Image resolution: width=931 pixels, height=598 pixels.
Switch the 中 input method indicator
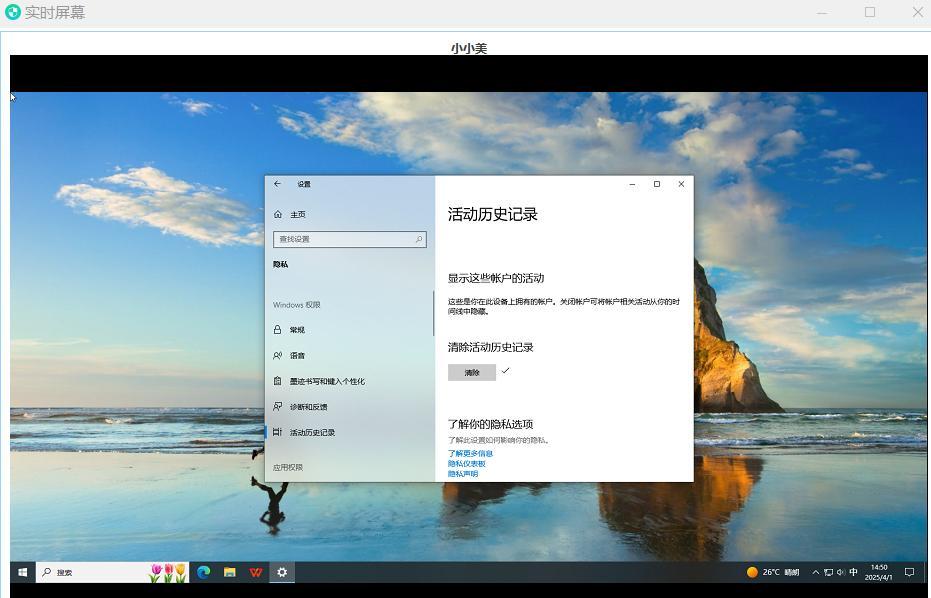tap(853, 572)
